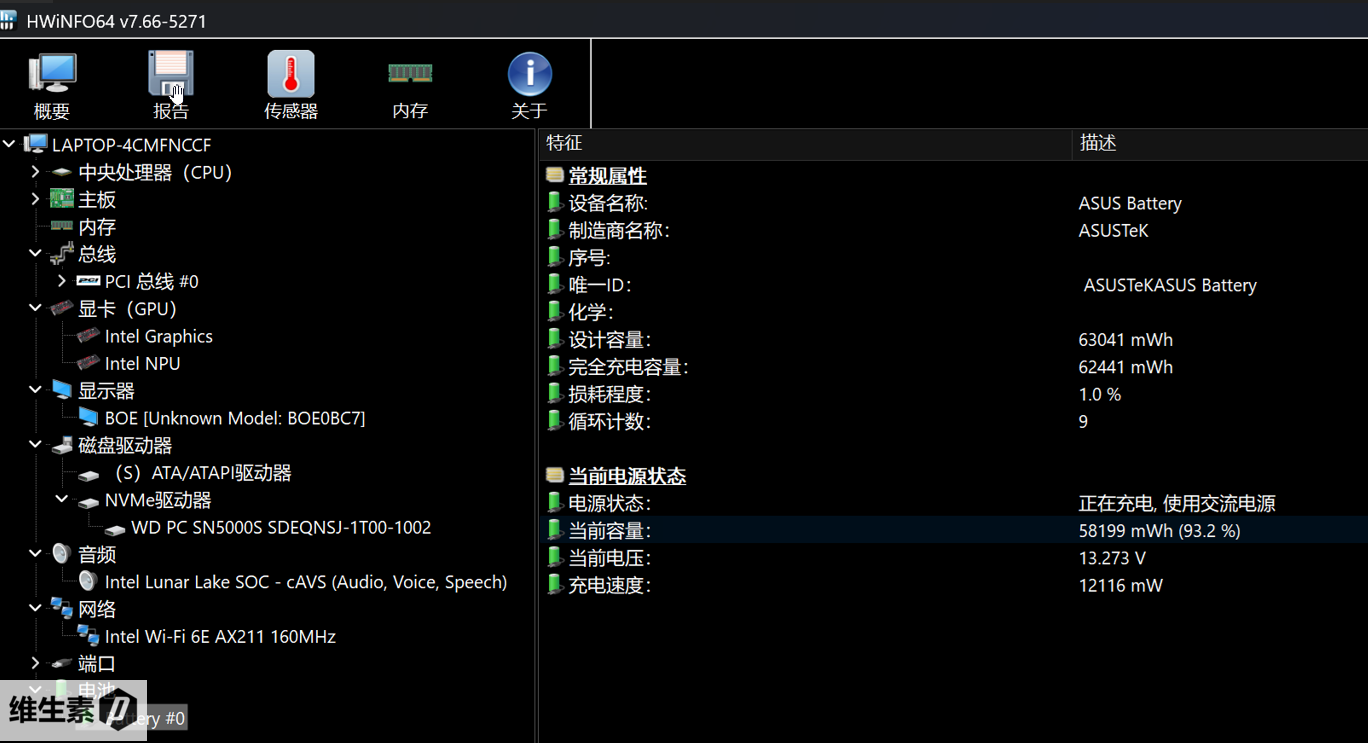Expand the PCI 总线 #0 node
The width and height of the screenshot is (1368, 743).
(x=62, y=282)
